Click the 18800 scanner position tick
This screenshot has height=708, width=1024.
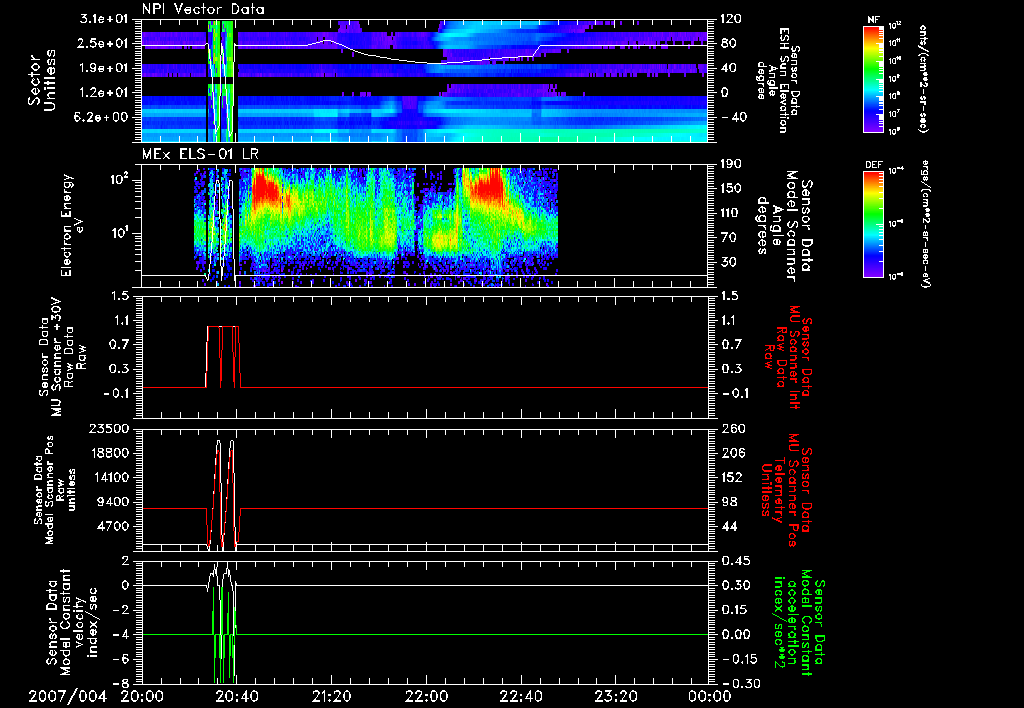point(110,453)
